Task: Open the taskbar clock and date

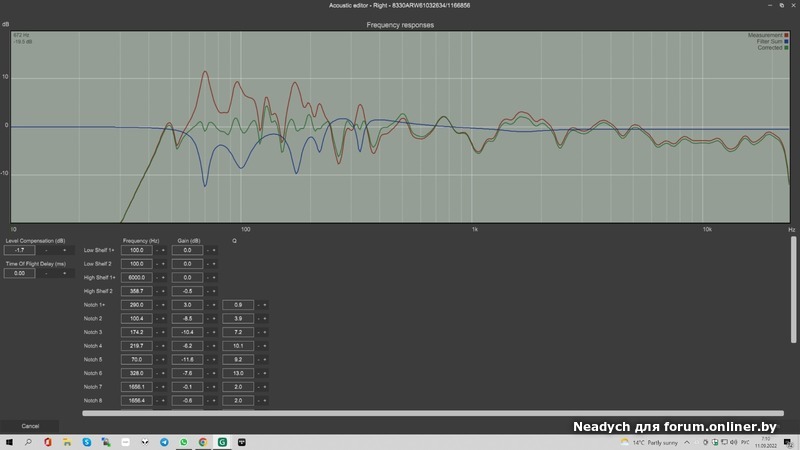Action: click(x=765, y=442)
